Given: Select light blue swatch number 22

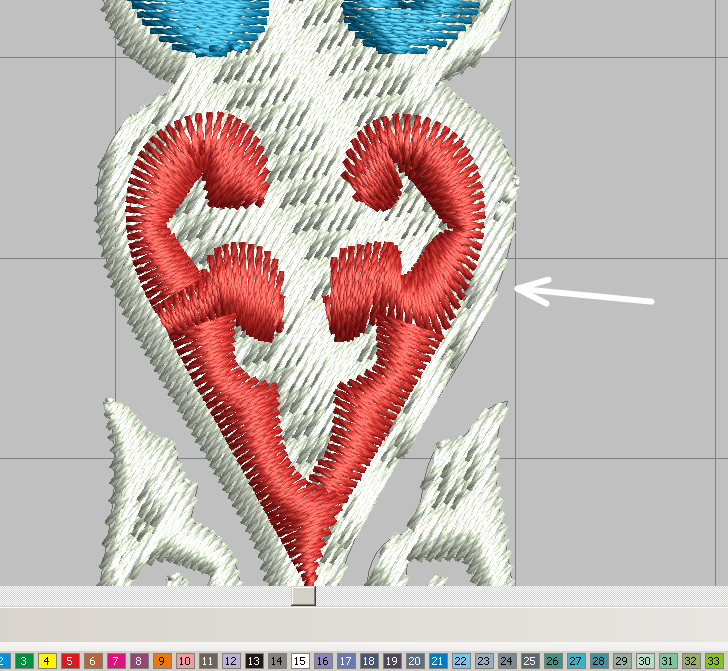Looking at the screenshot, I should click(x=461, y=661).
